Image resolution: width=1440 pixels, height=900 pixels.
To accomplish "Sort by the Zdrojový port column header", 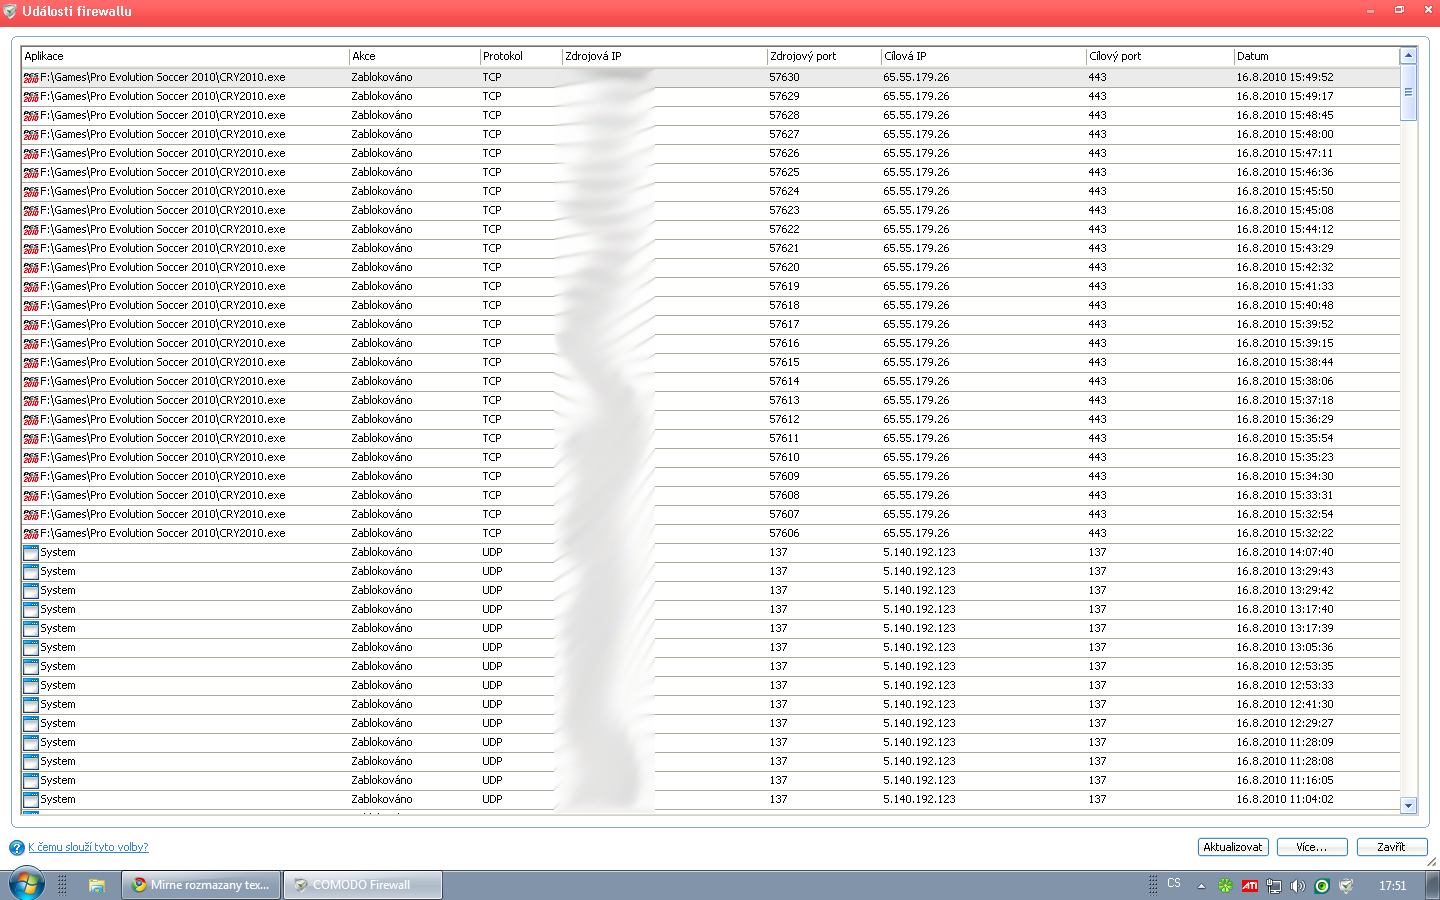I will (824, 57).
